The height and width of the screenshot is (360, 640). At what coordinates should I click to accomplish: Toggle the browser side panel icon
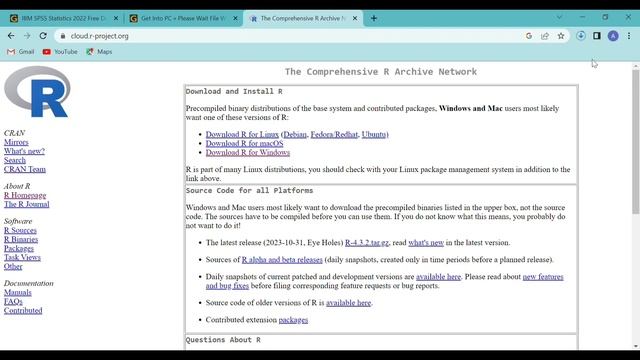597,36
